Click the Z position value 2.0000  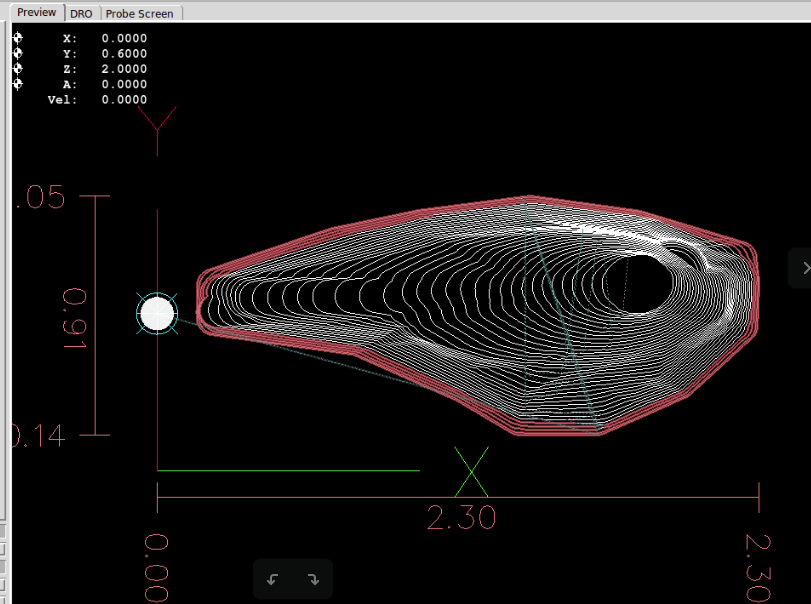pos(124,69)
